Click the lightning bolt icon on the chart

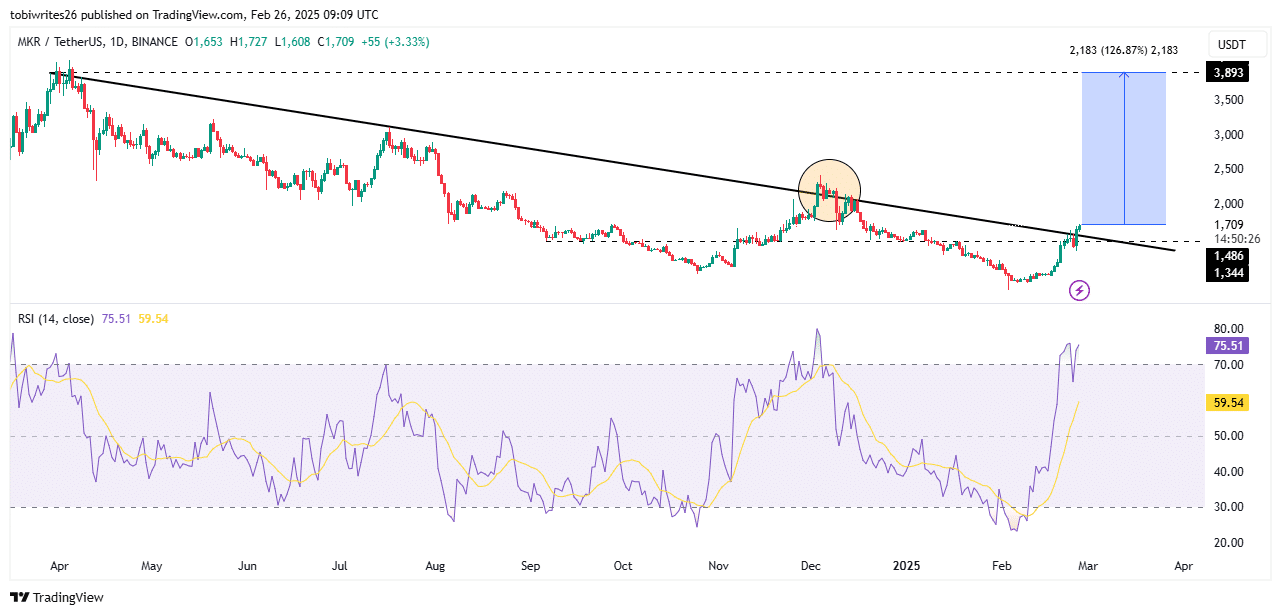click(1080, 290)
